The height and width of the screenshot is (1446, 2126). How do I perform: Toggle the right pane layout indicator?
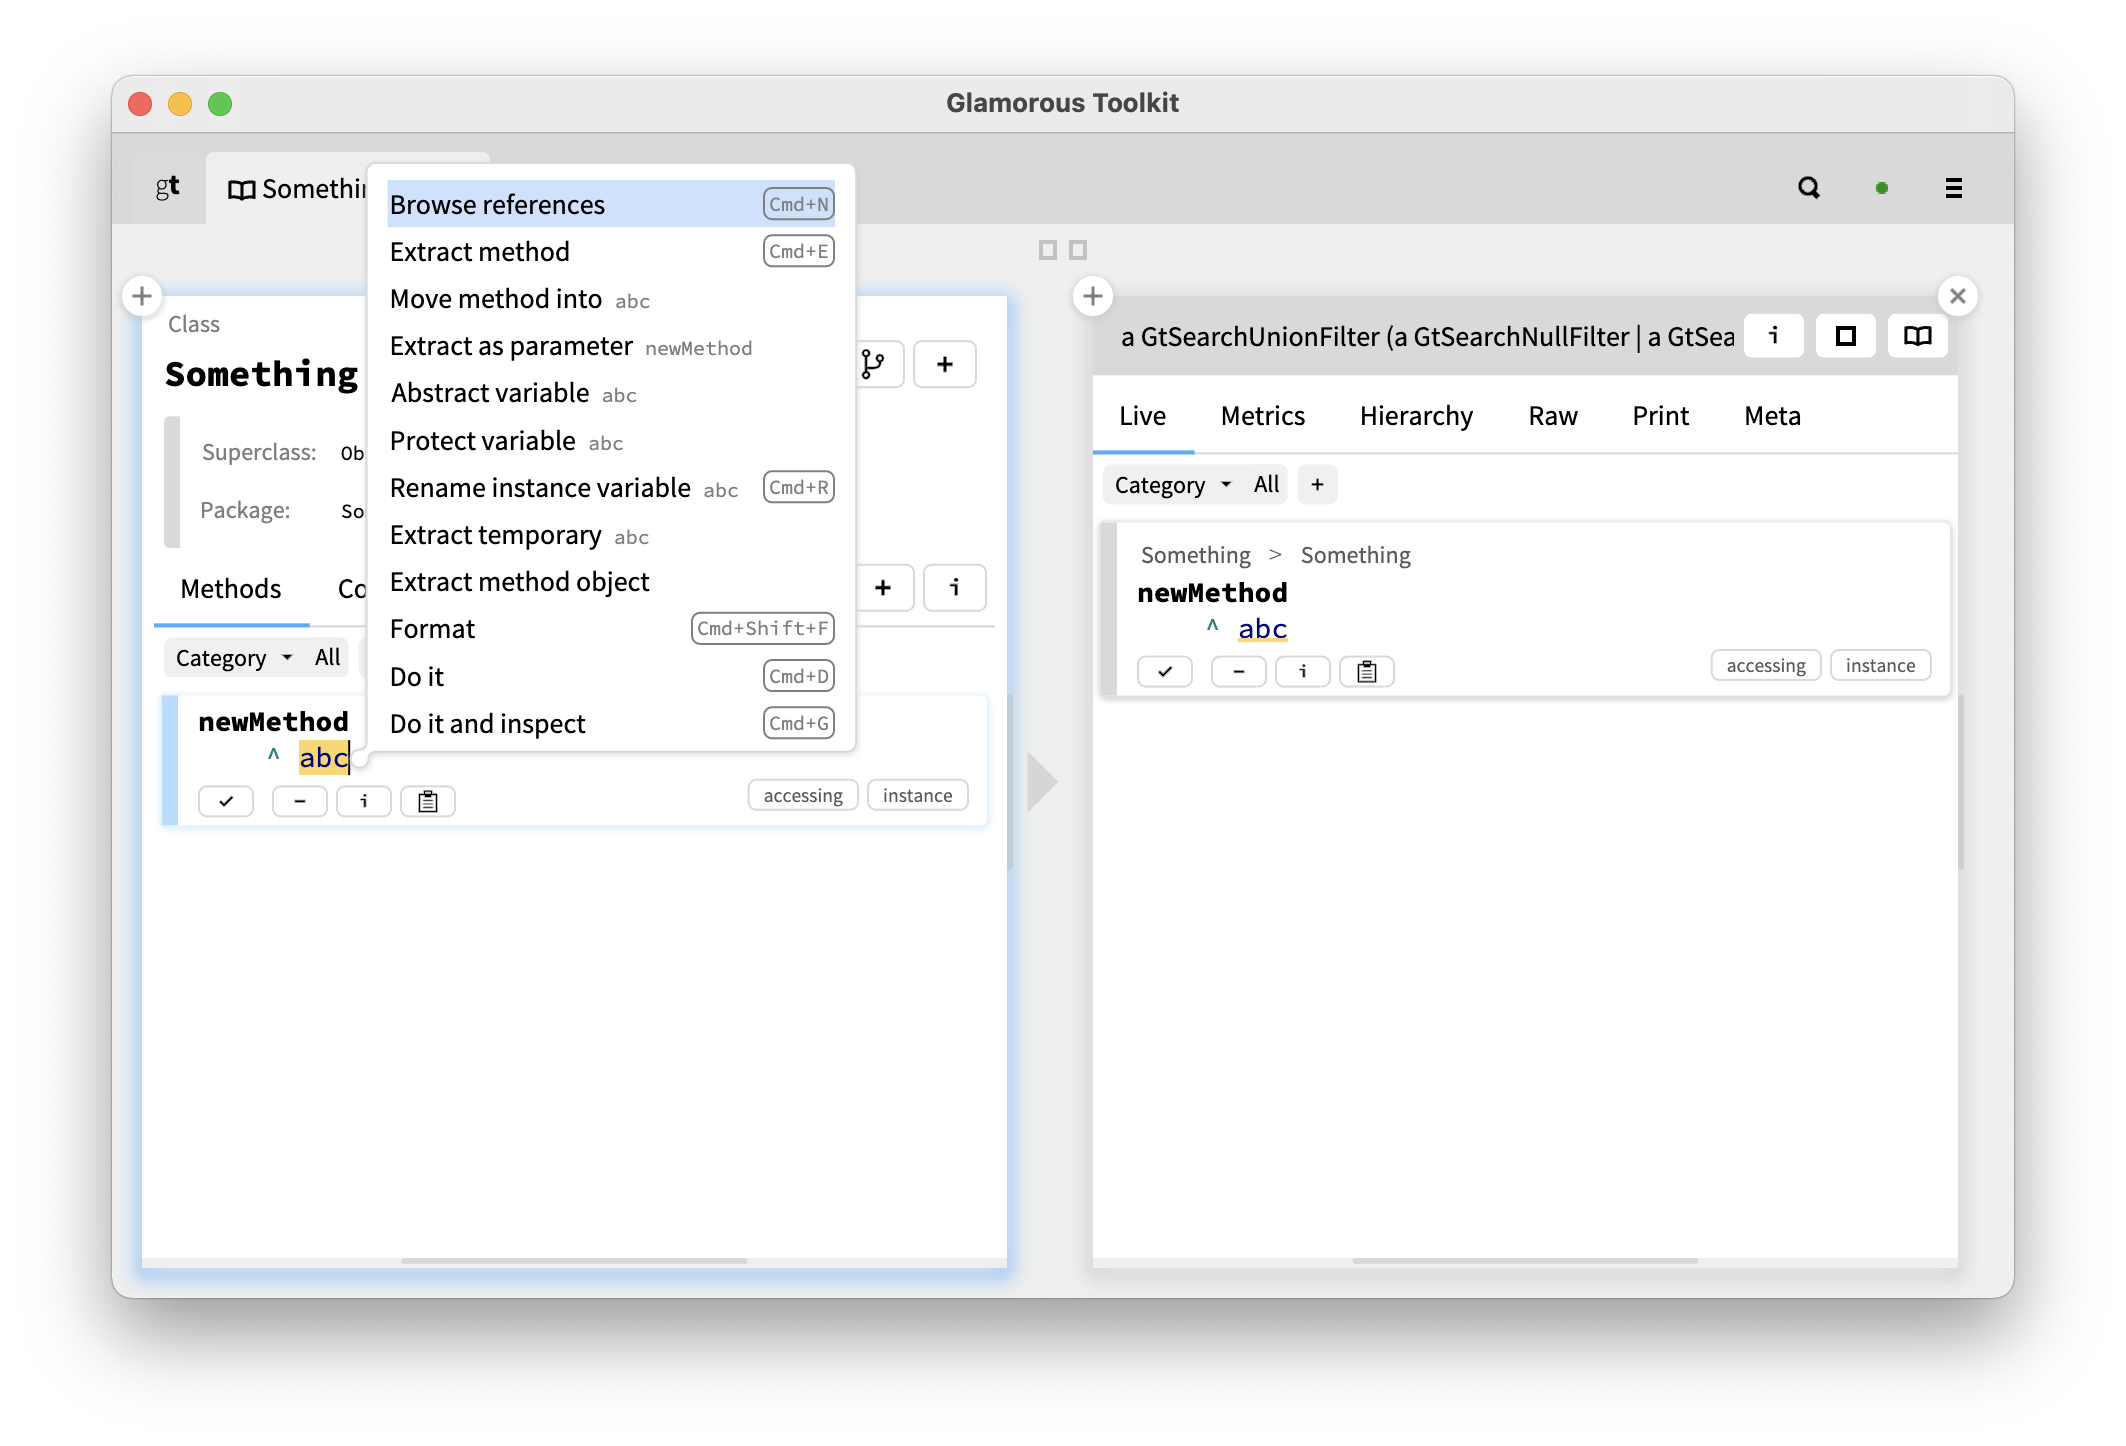pos(1077,249)
